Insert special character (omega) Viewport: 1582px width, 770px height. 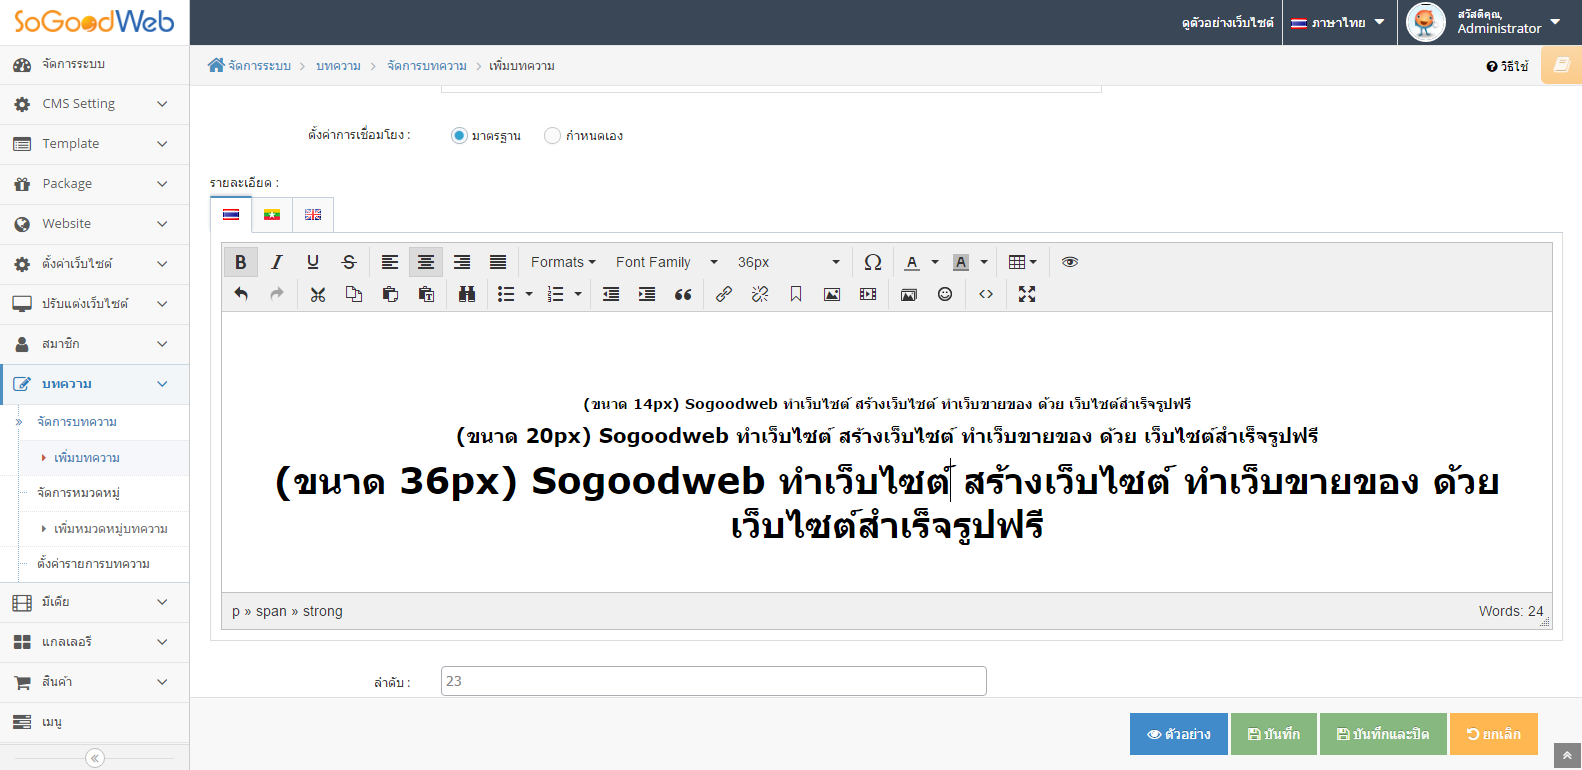point(873,262)
